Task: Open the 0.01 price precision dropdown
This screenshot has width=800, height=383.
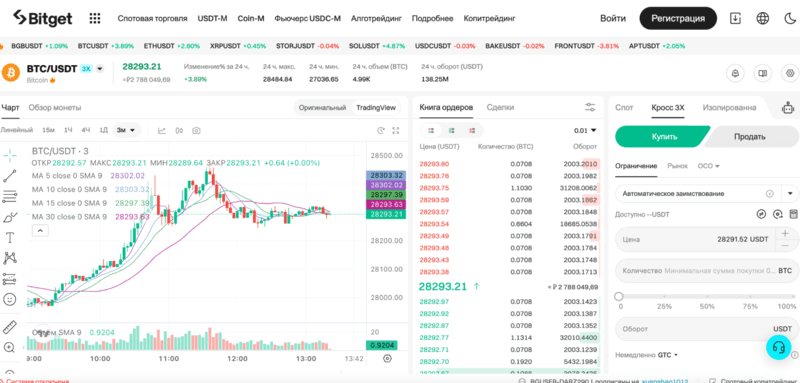Action: (x=585, y=131)
